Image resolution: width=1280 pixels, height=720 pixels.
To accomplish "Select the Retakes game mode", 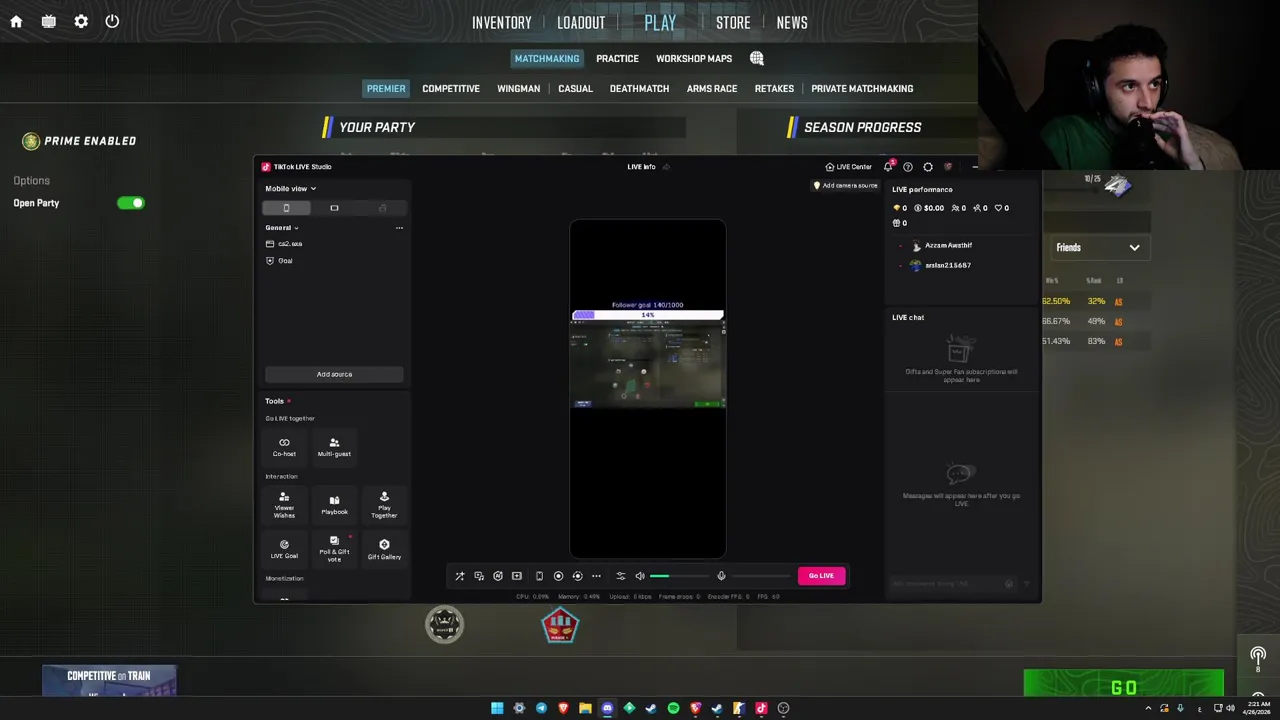I will (x=774, y=88).
